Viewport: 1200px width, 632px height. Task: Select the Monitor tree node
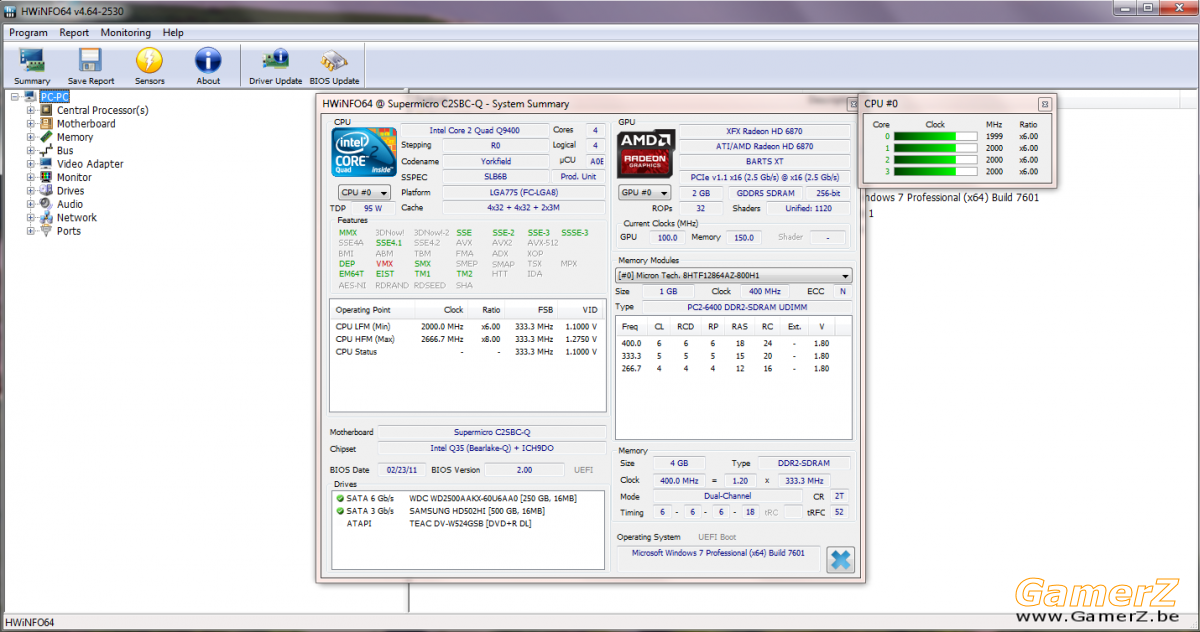click(x=75, y=177)
